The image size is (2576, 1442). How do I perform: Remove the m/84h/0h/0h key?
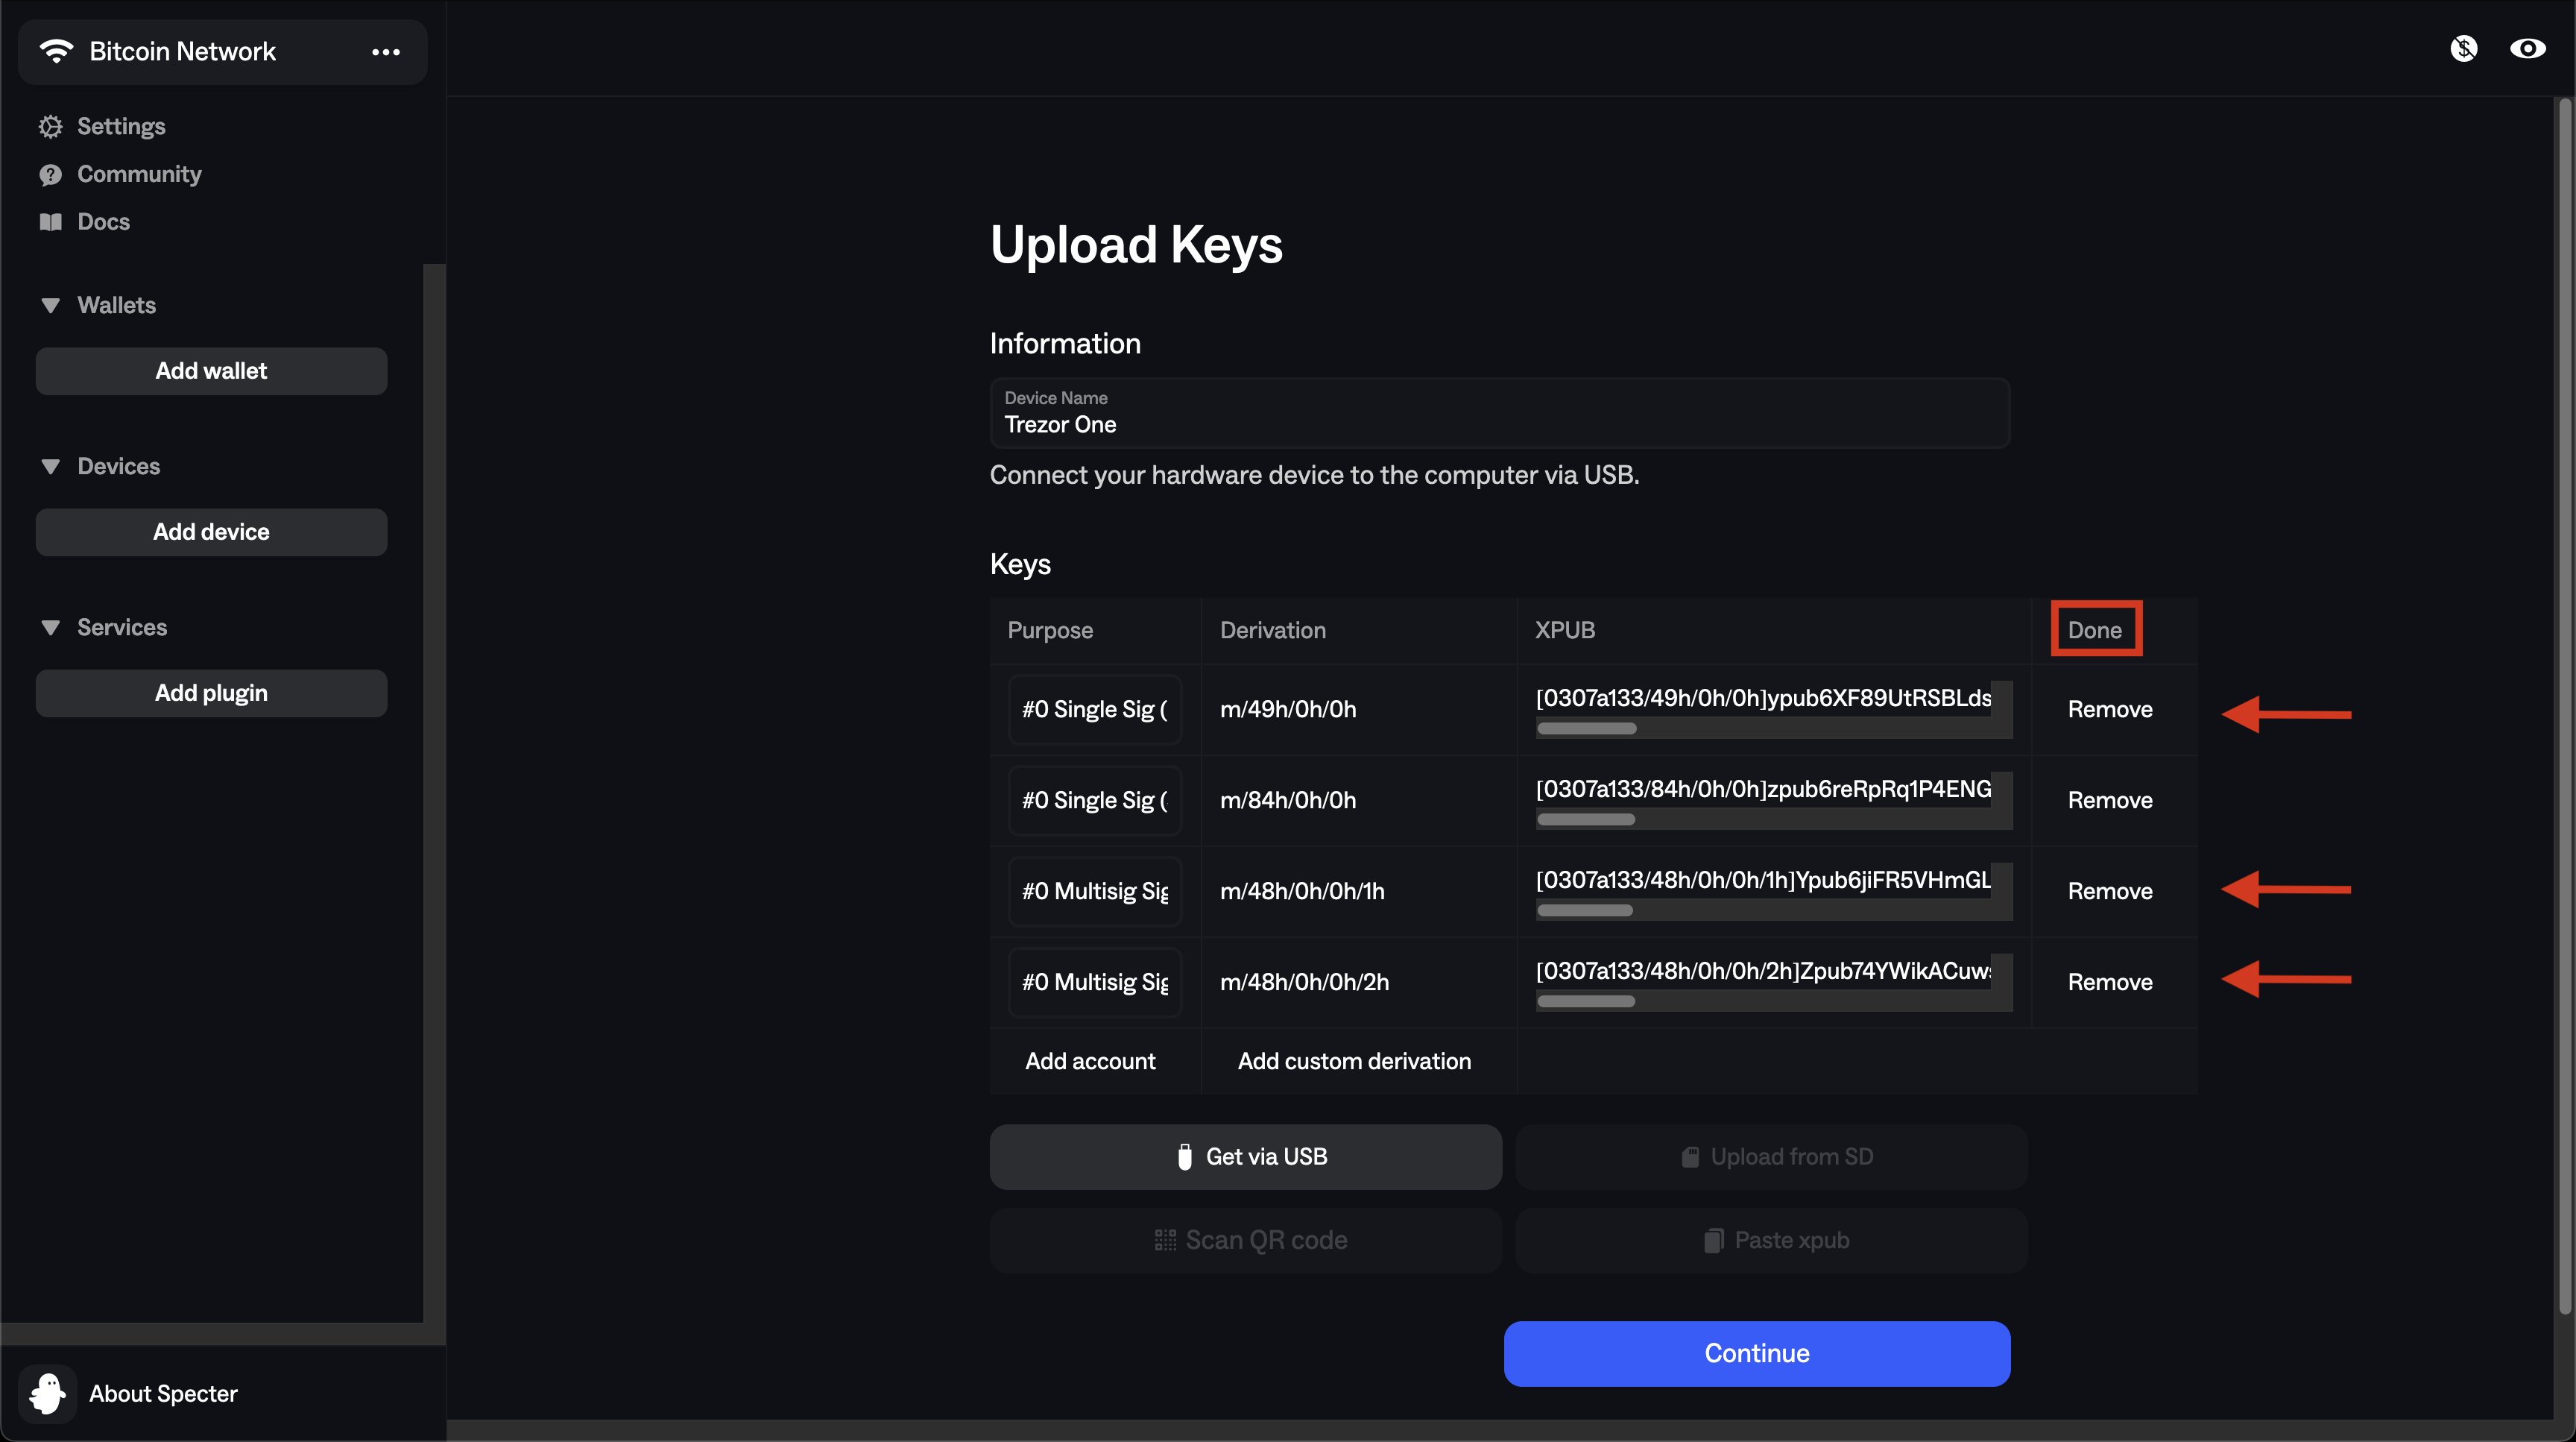tap(2110, 801)
